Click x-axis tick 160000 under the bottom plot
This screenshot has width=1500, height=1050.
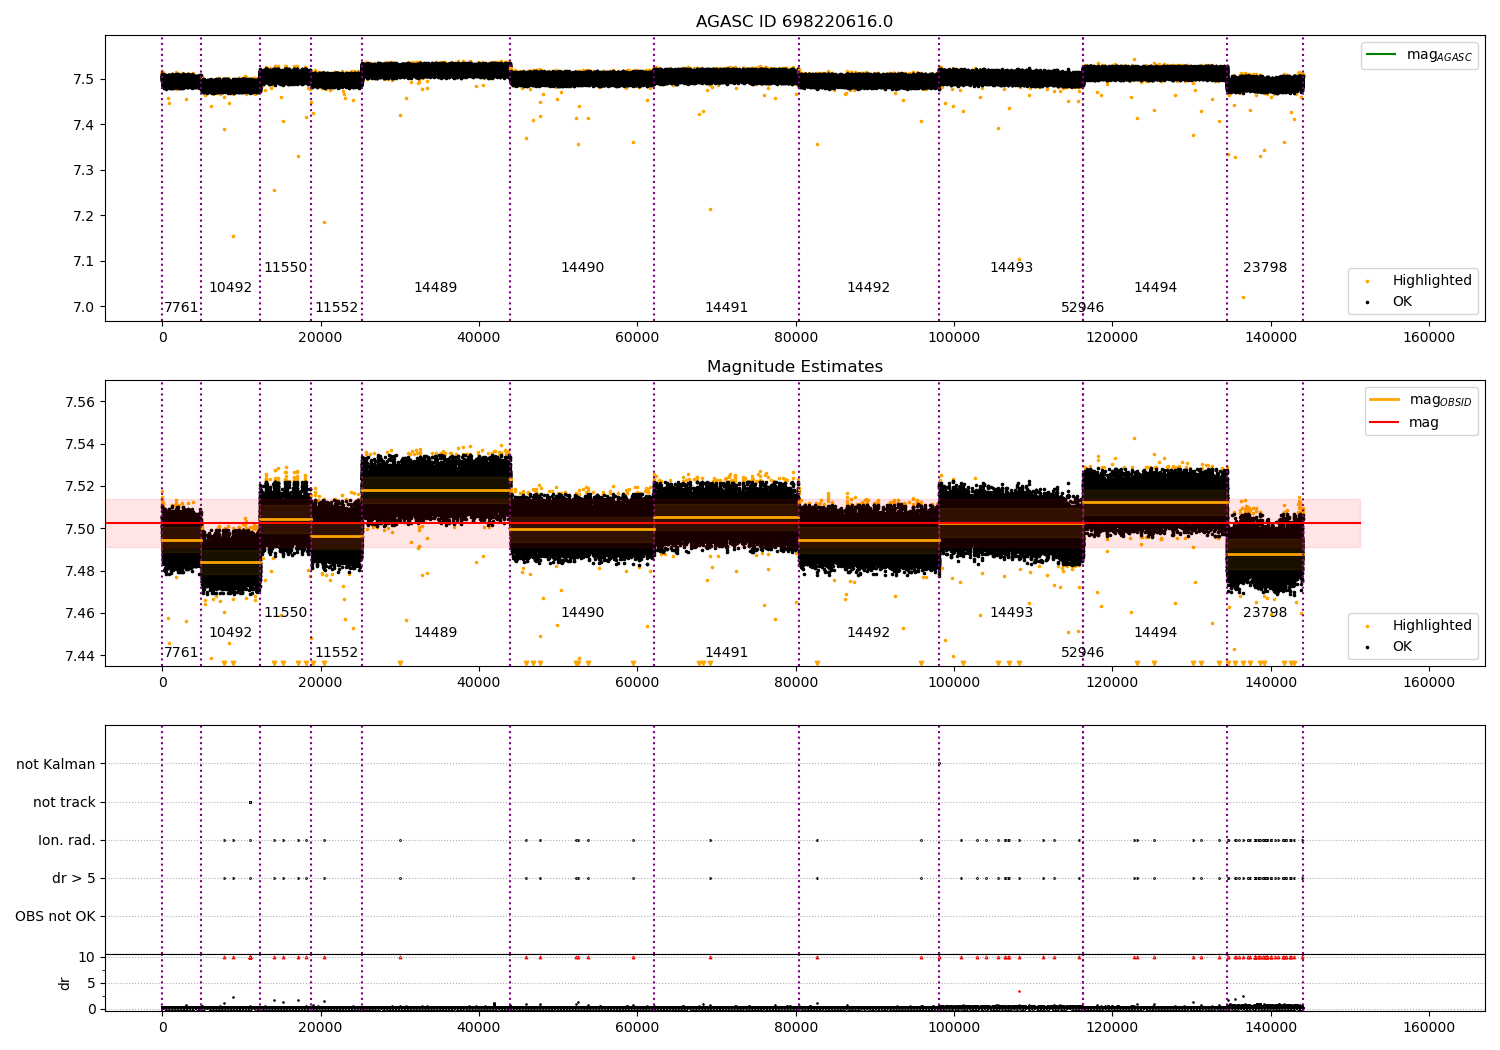coord(1429,1026)
